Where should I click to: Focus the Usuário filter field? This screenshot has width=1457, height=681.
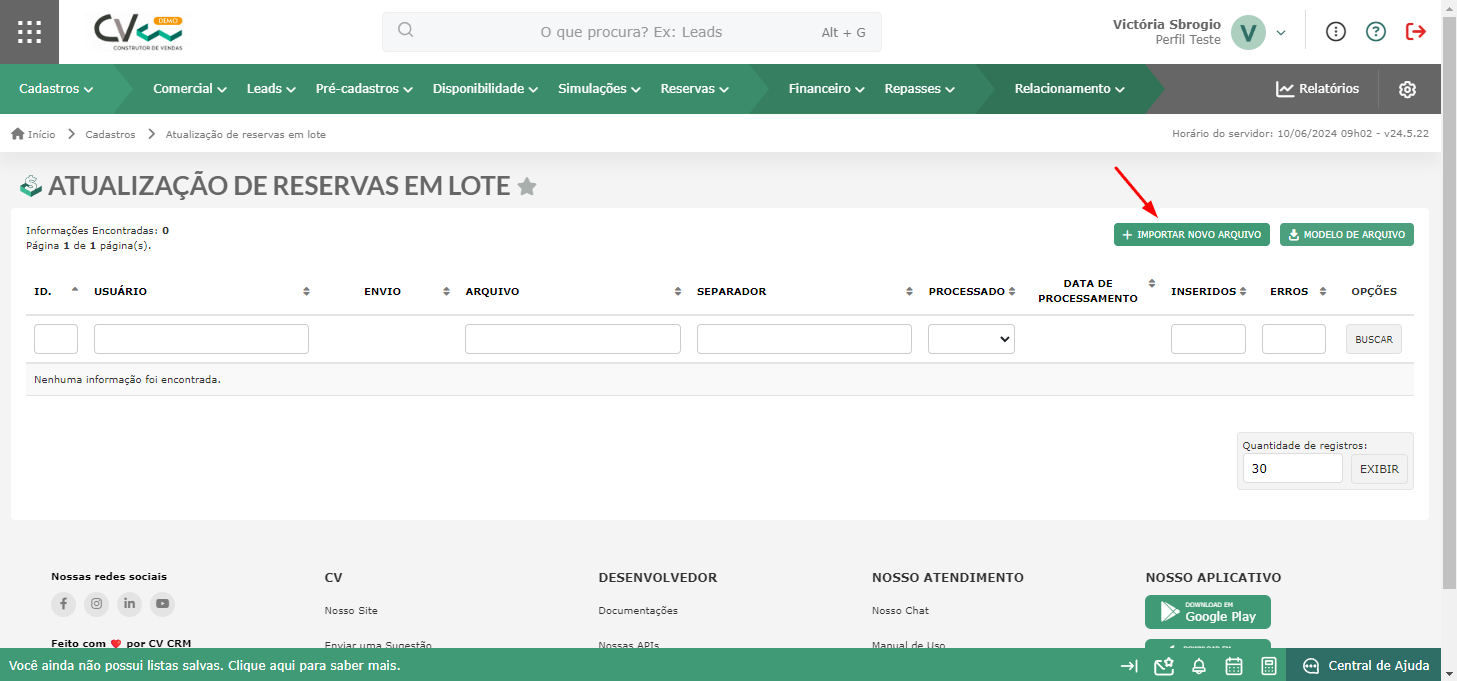[201, 339]
